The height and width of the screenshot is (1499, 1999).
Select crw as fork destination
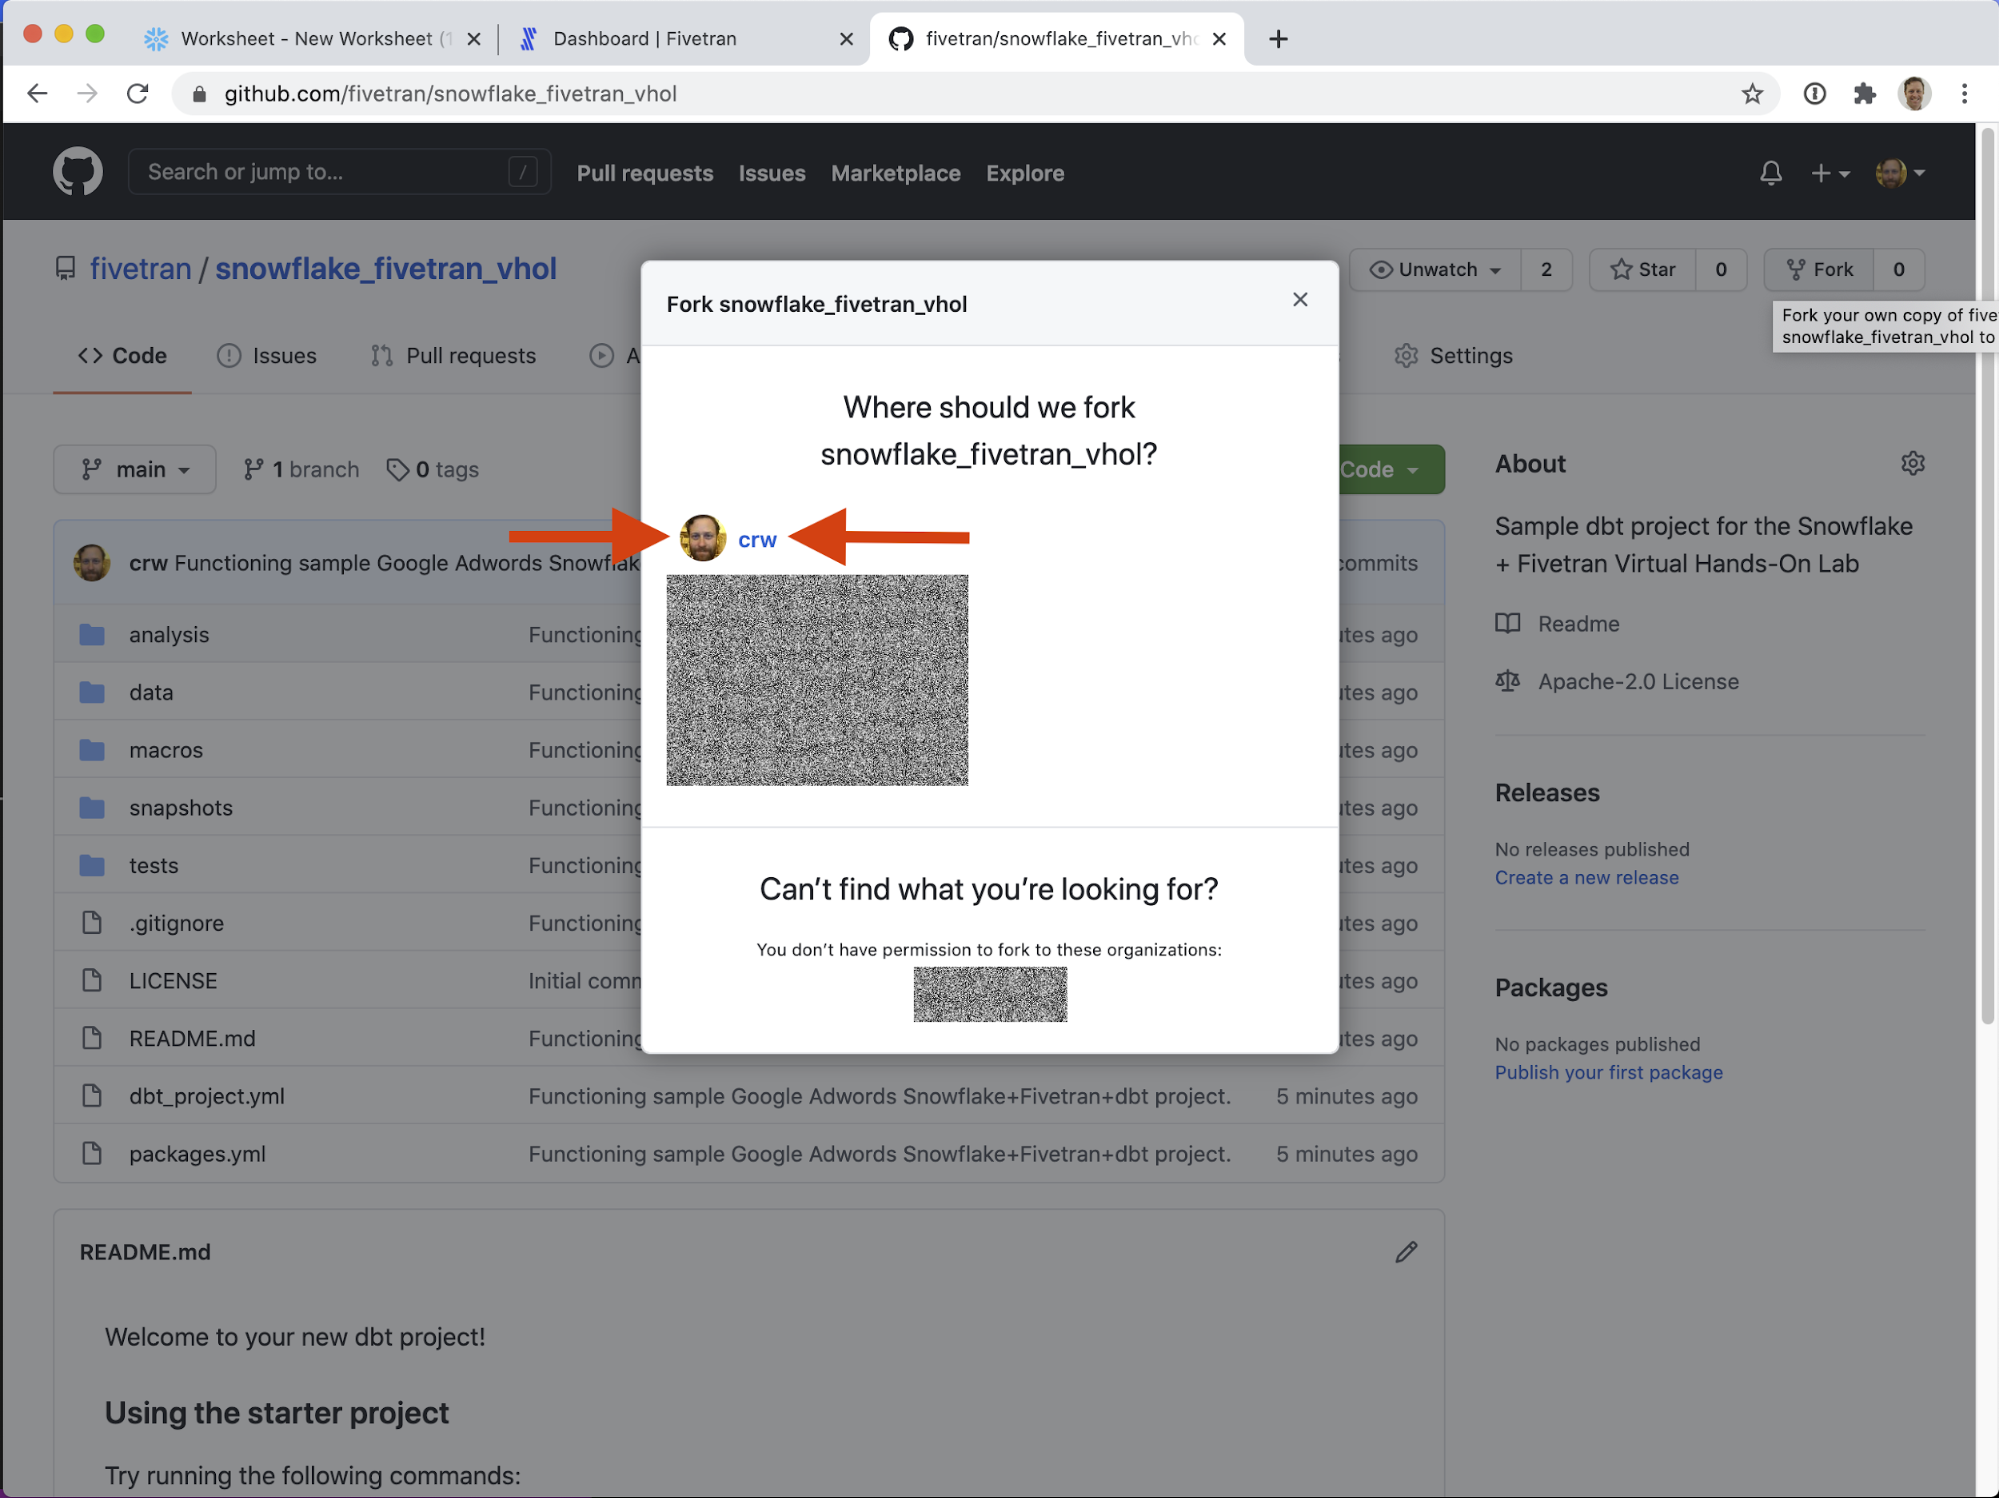tap(756, 540)
